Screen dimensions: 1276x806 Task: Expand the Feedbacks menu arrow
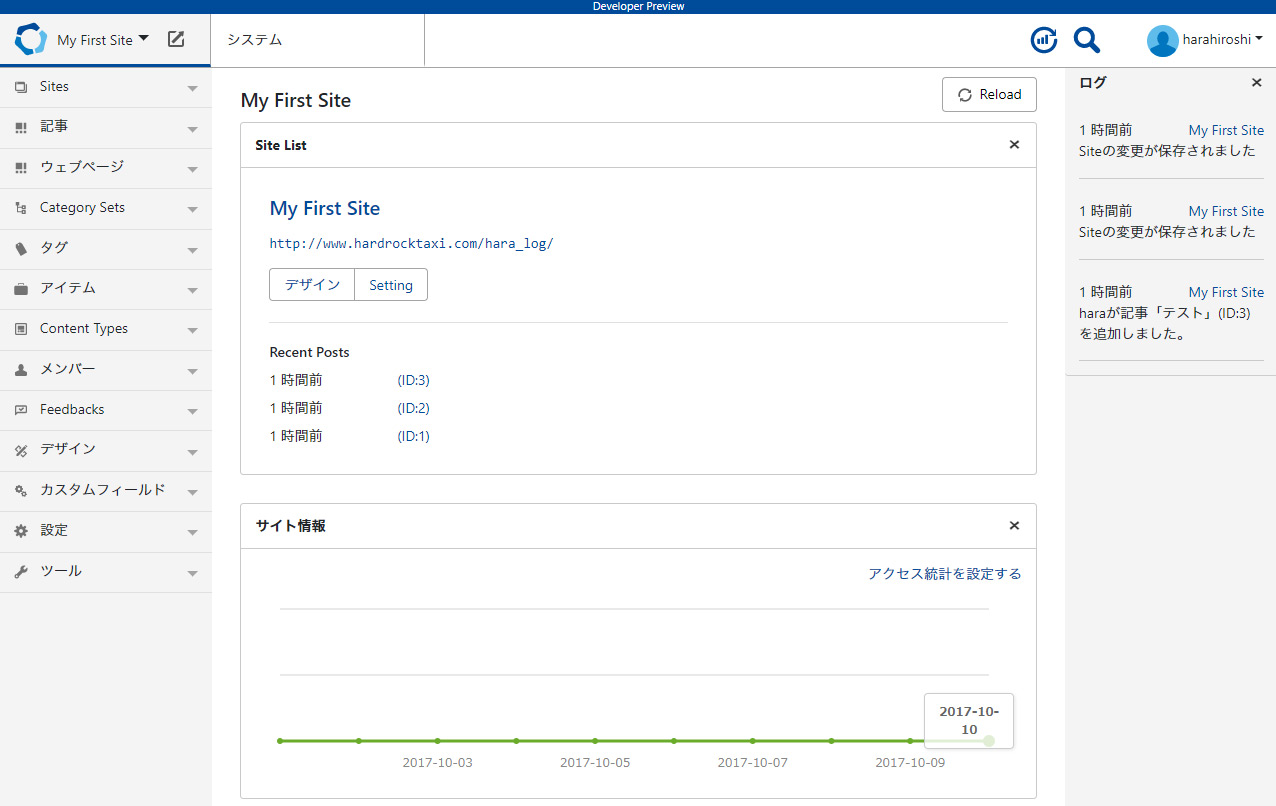tap(193, 412)
